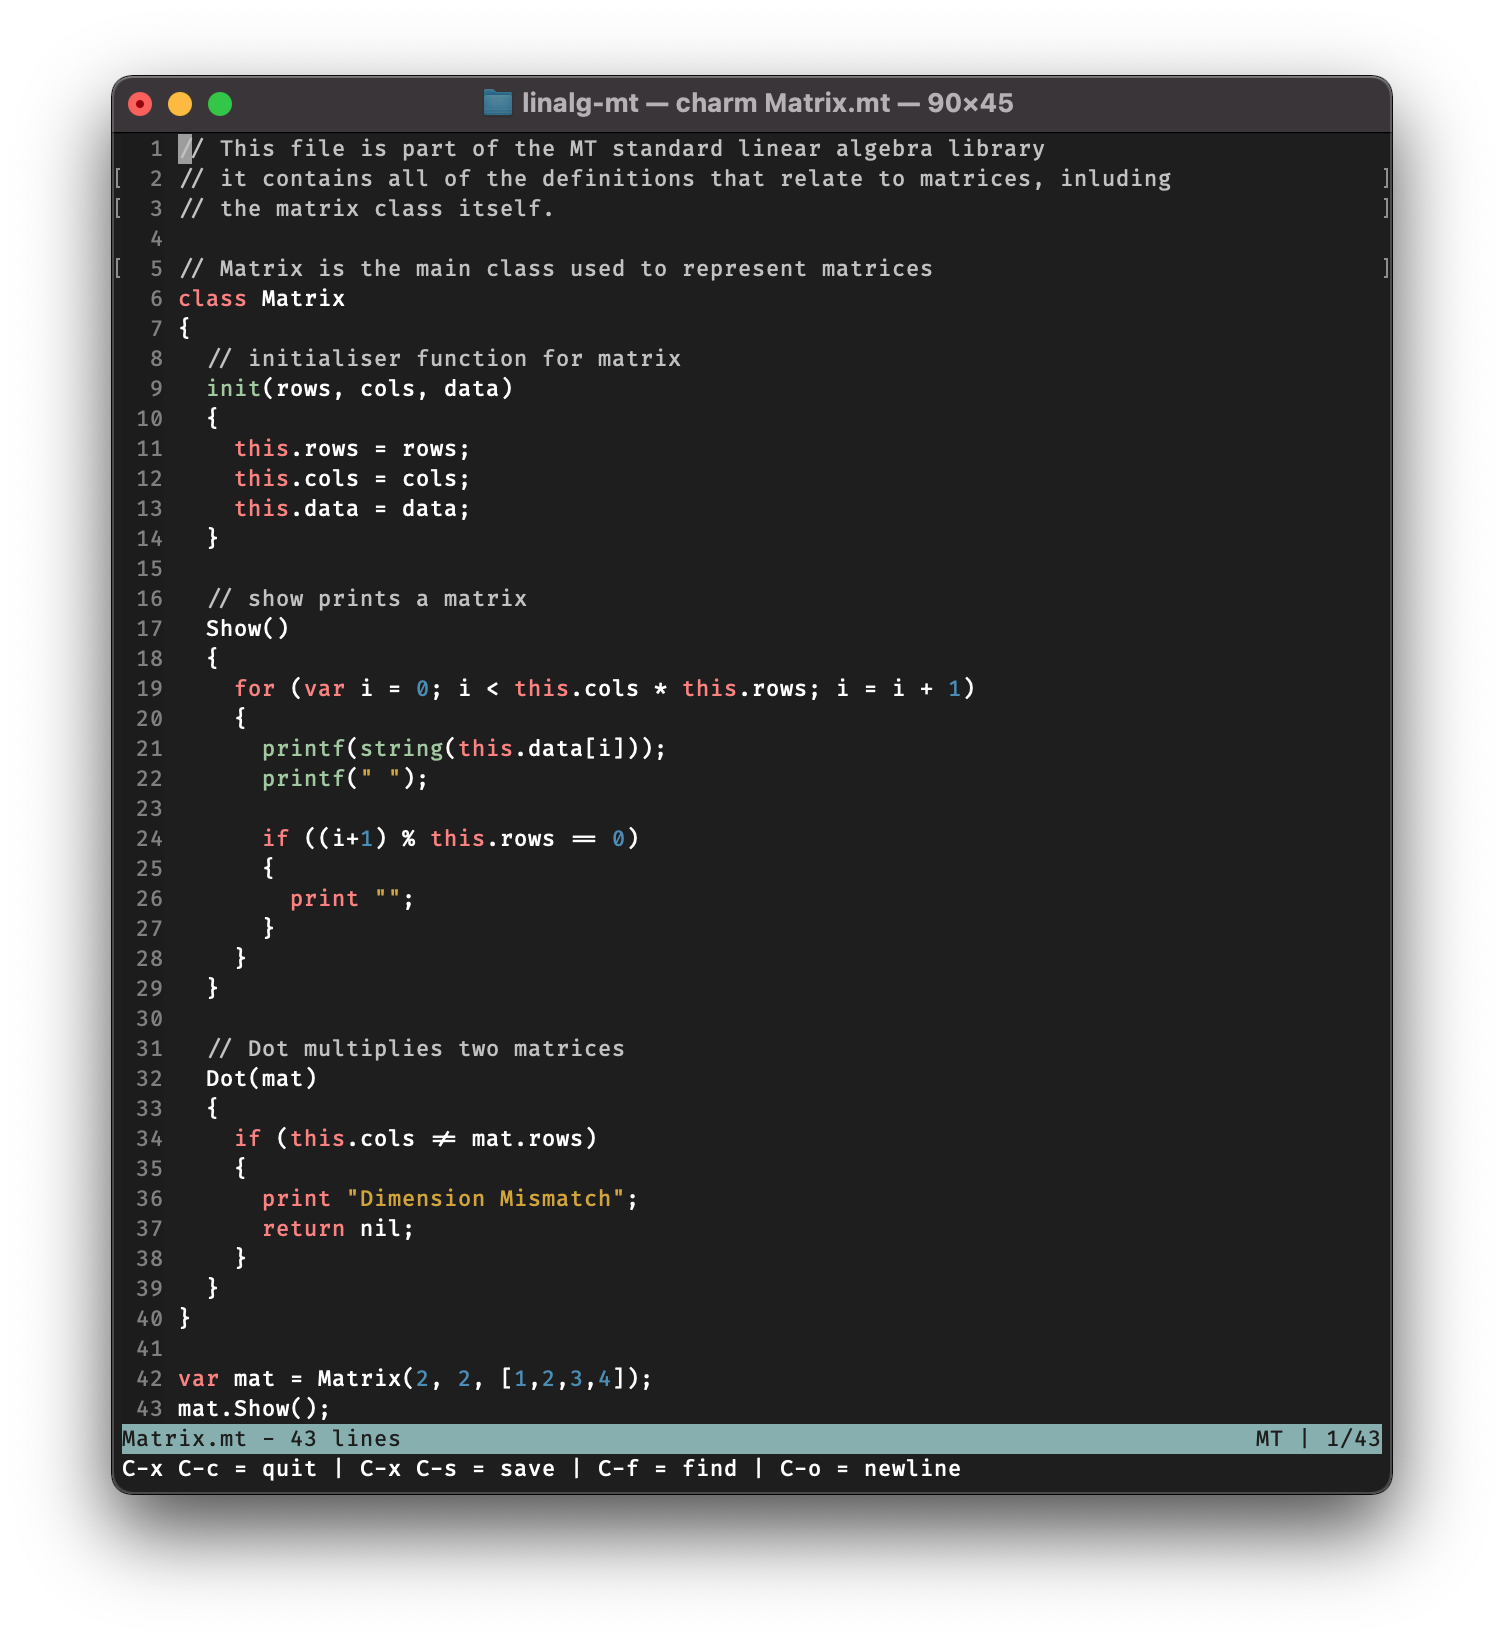1504x1642 pixels.
Task: Click the folder icon in the title bar
Action: tap(497, 103)
